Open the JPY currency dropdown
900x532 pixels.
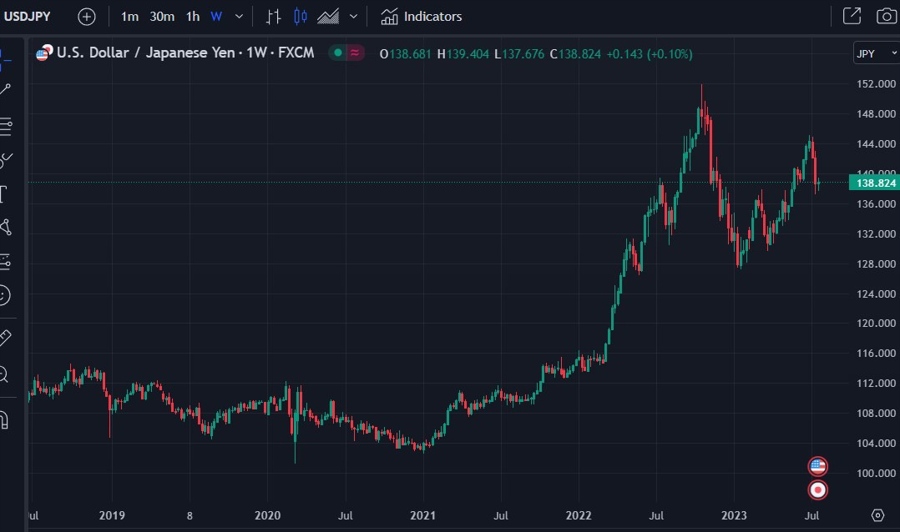point(876,53)
